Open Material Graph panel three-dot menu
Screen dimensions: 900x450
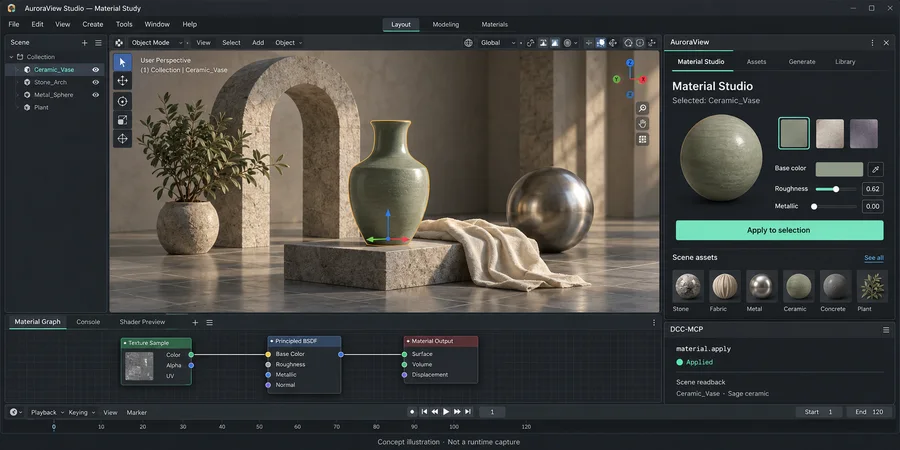(654, 323)
